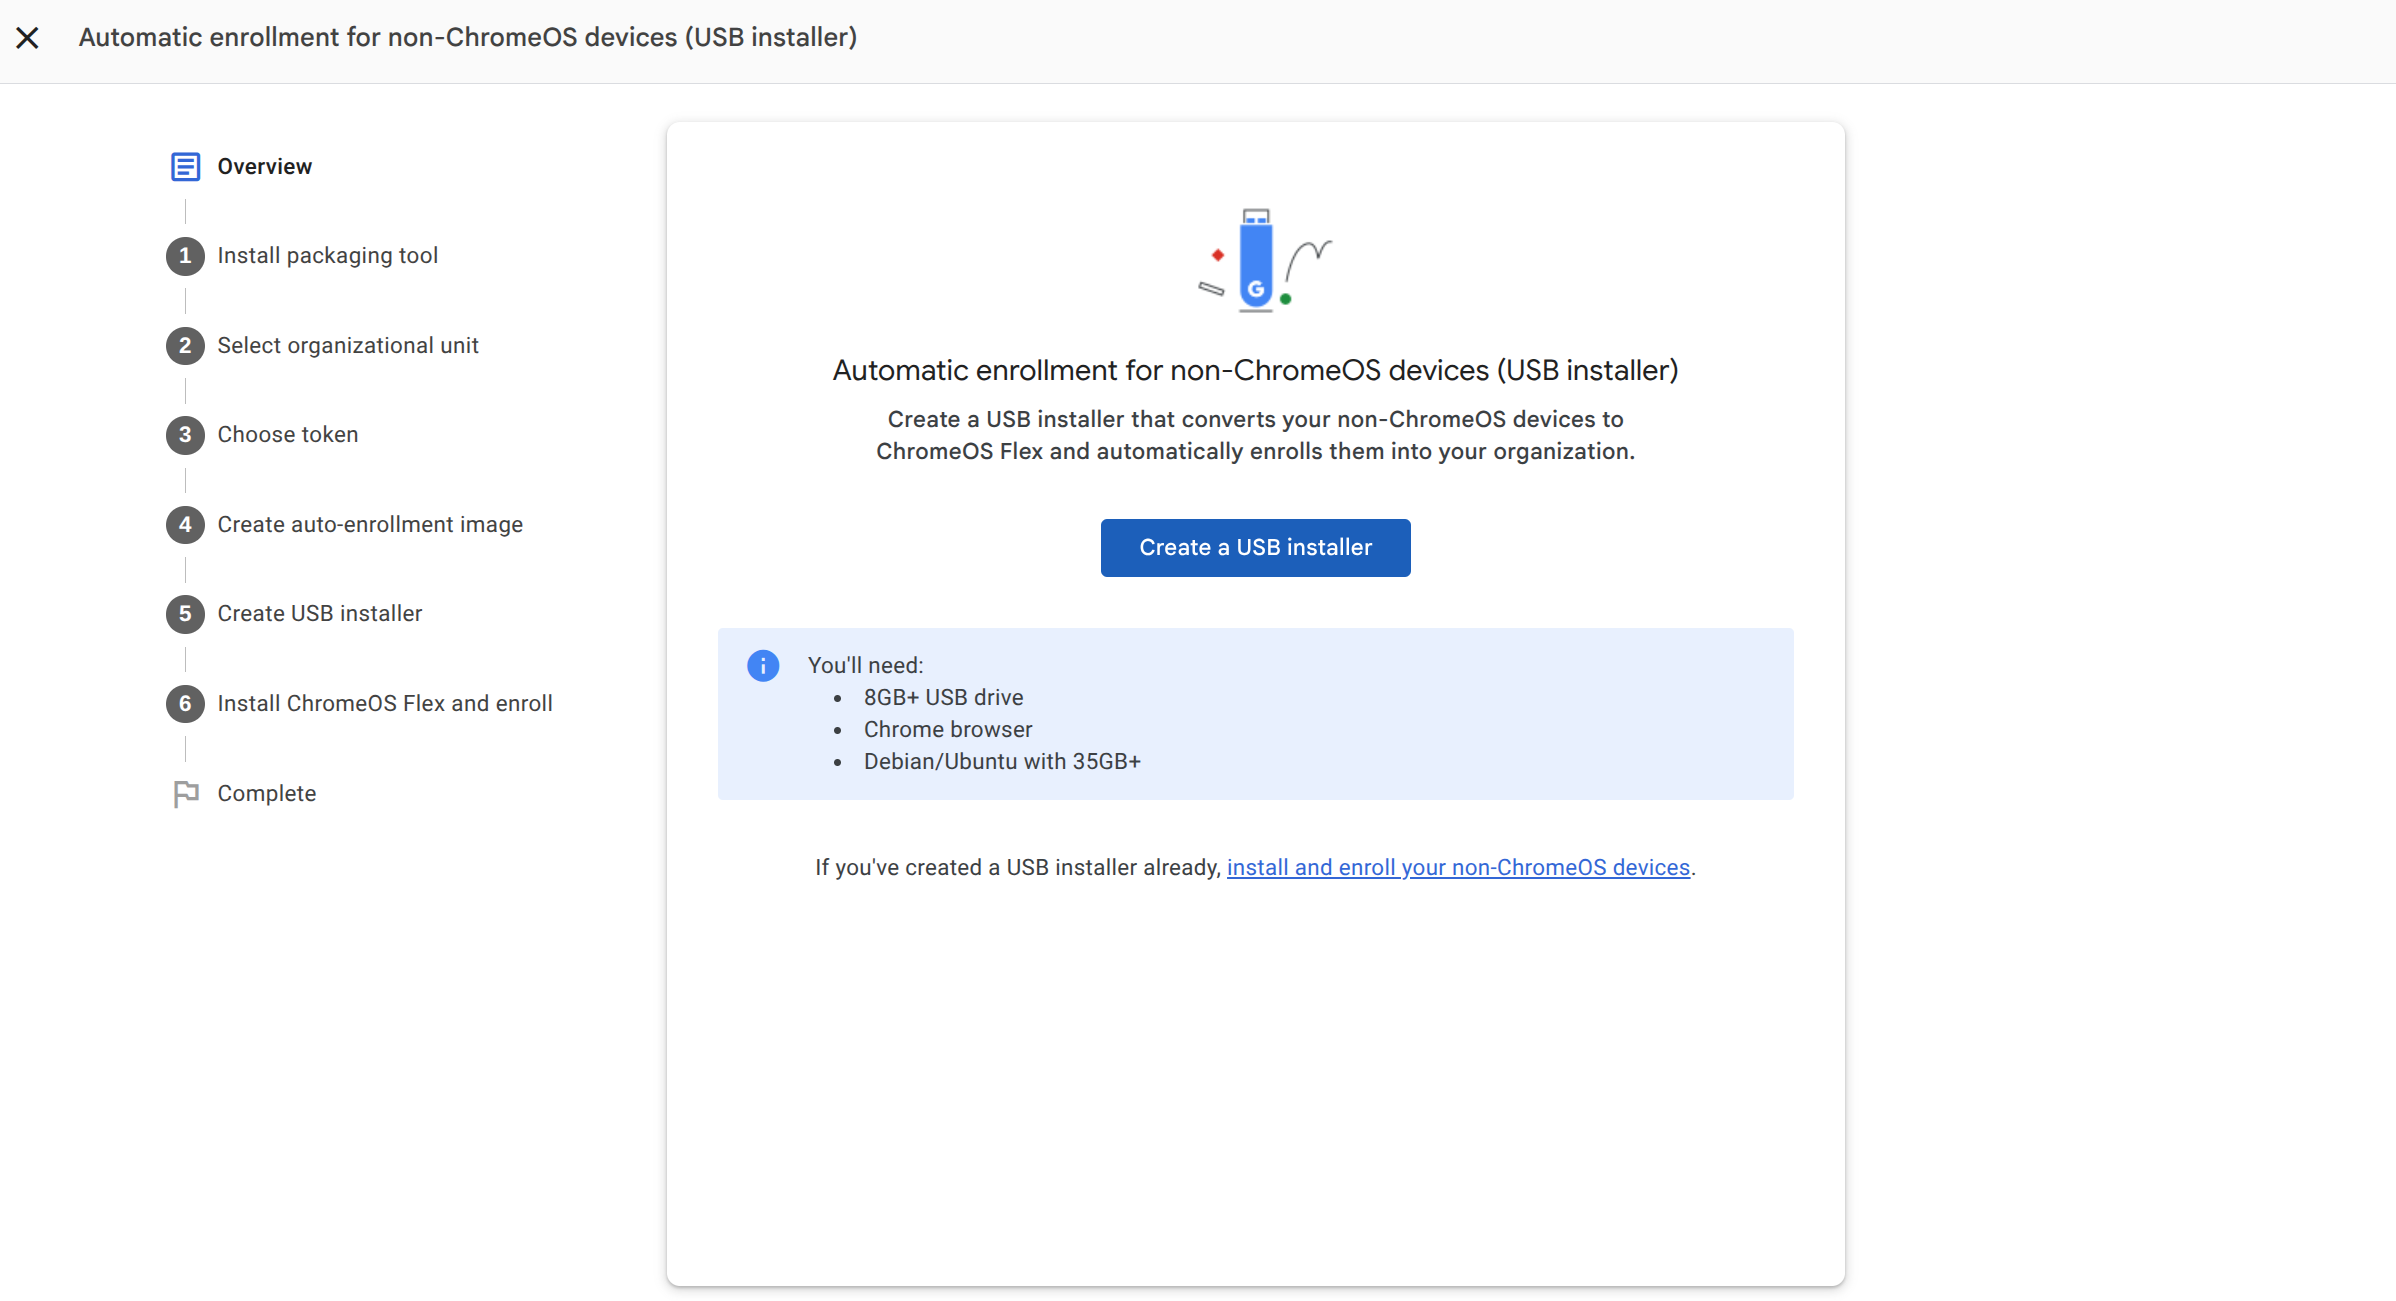2396x1301 pixels.
Task: Click the USB drive illustration
Action: 1264,262
